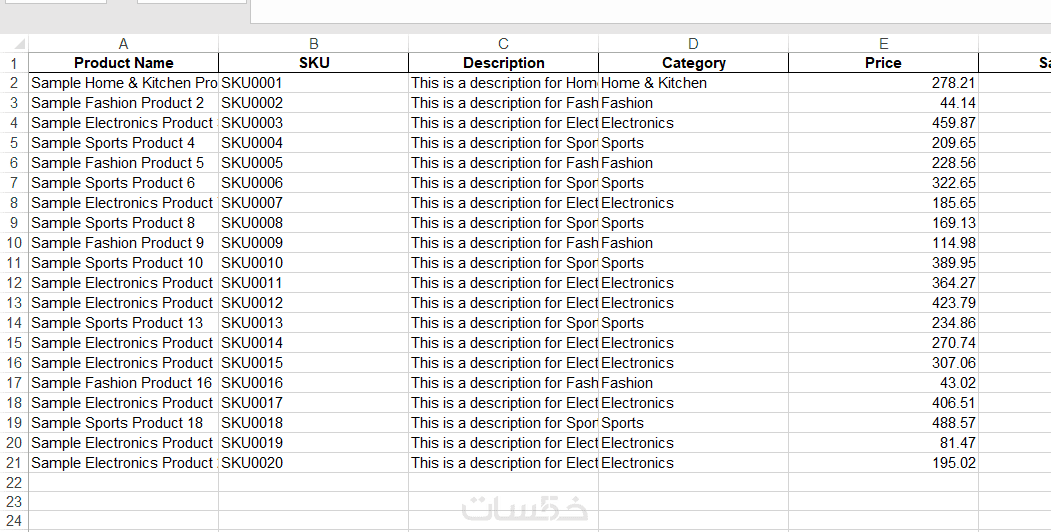Select row 12 header number
The width and height of the screenshot is (1051, 532).
click(x=14, y=283)
